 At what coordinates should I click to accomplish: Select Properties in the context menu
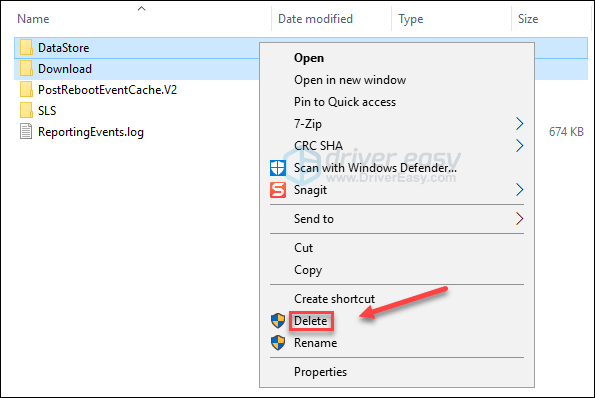pos(320,372)
